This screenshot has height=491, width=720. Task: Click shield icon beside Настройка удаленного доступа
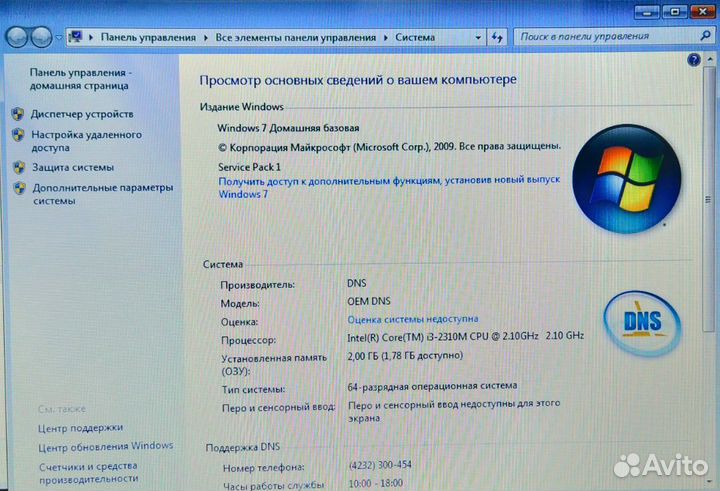pos(18,135)
